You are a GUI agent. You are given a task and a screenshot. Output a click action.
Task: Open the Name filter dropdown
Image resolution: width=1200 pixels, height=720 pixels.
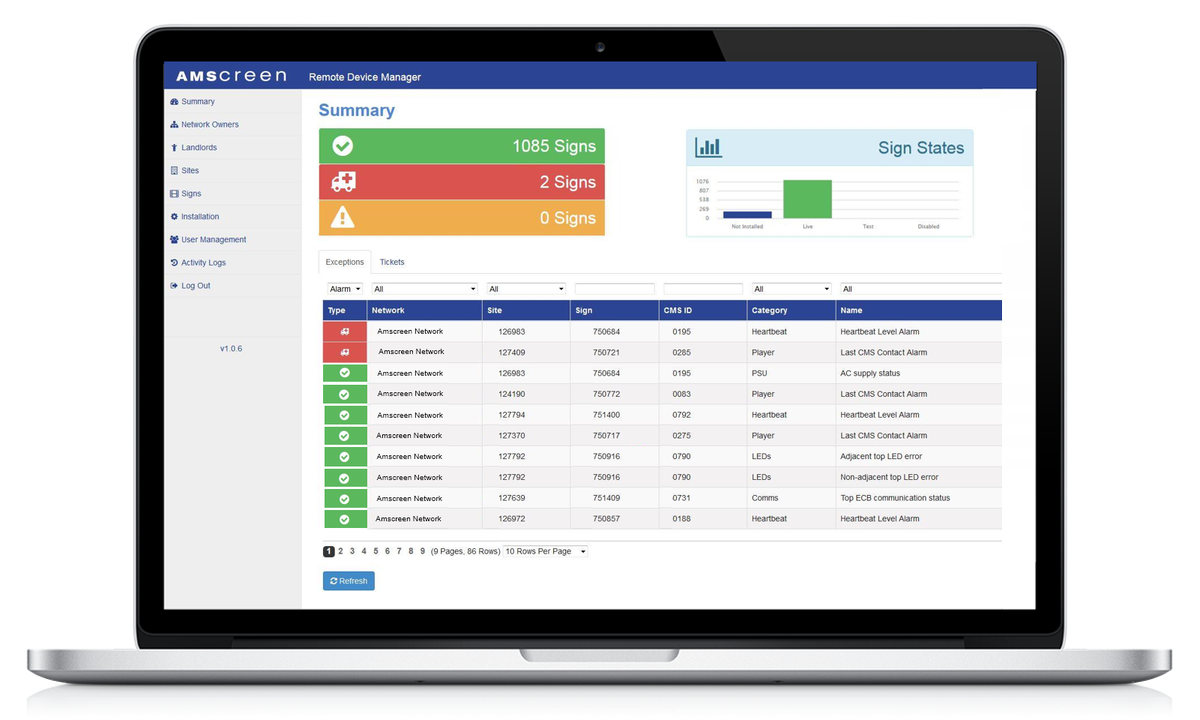tap(920, 289)
